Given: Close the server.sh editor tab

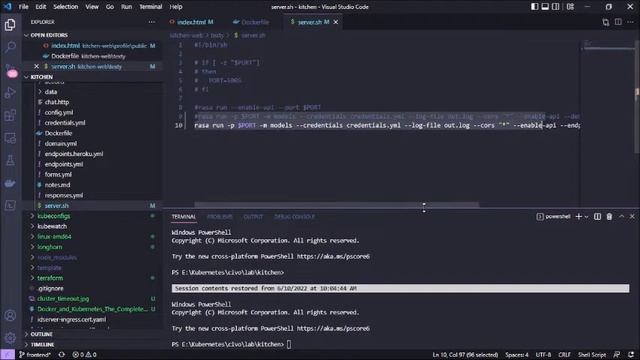Looking at the screenshot, I should [336, 22].
